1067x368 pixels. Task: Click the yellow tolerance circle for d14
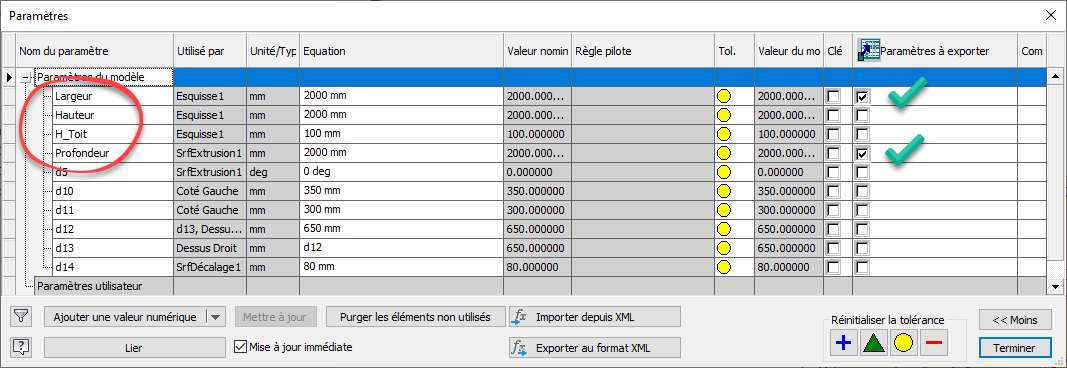coord(724,267)
